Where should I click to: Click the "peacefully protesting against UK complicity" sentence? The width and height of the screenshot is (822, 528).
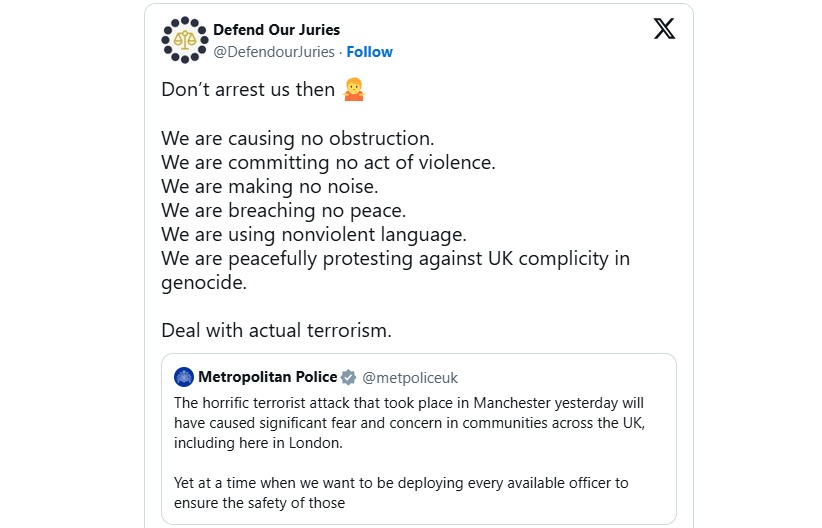(395, 259)
